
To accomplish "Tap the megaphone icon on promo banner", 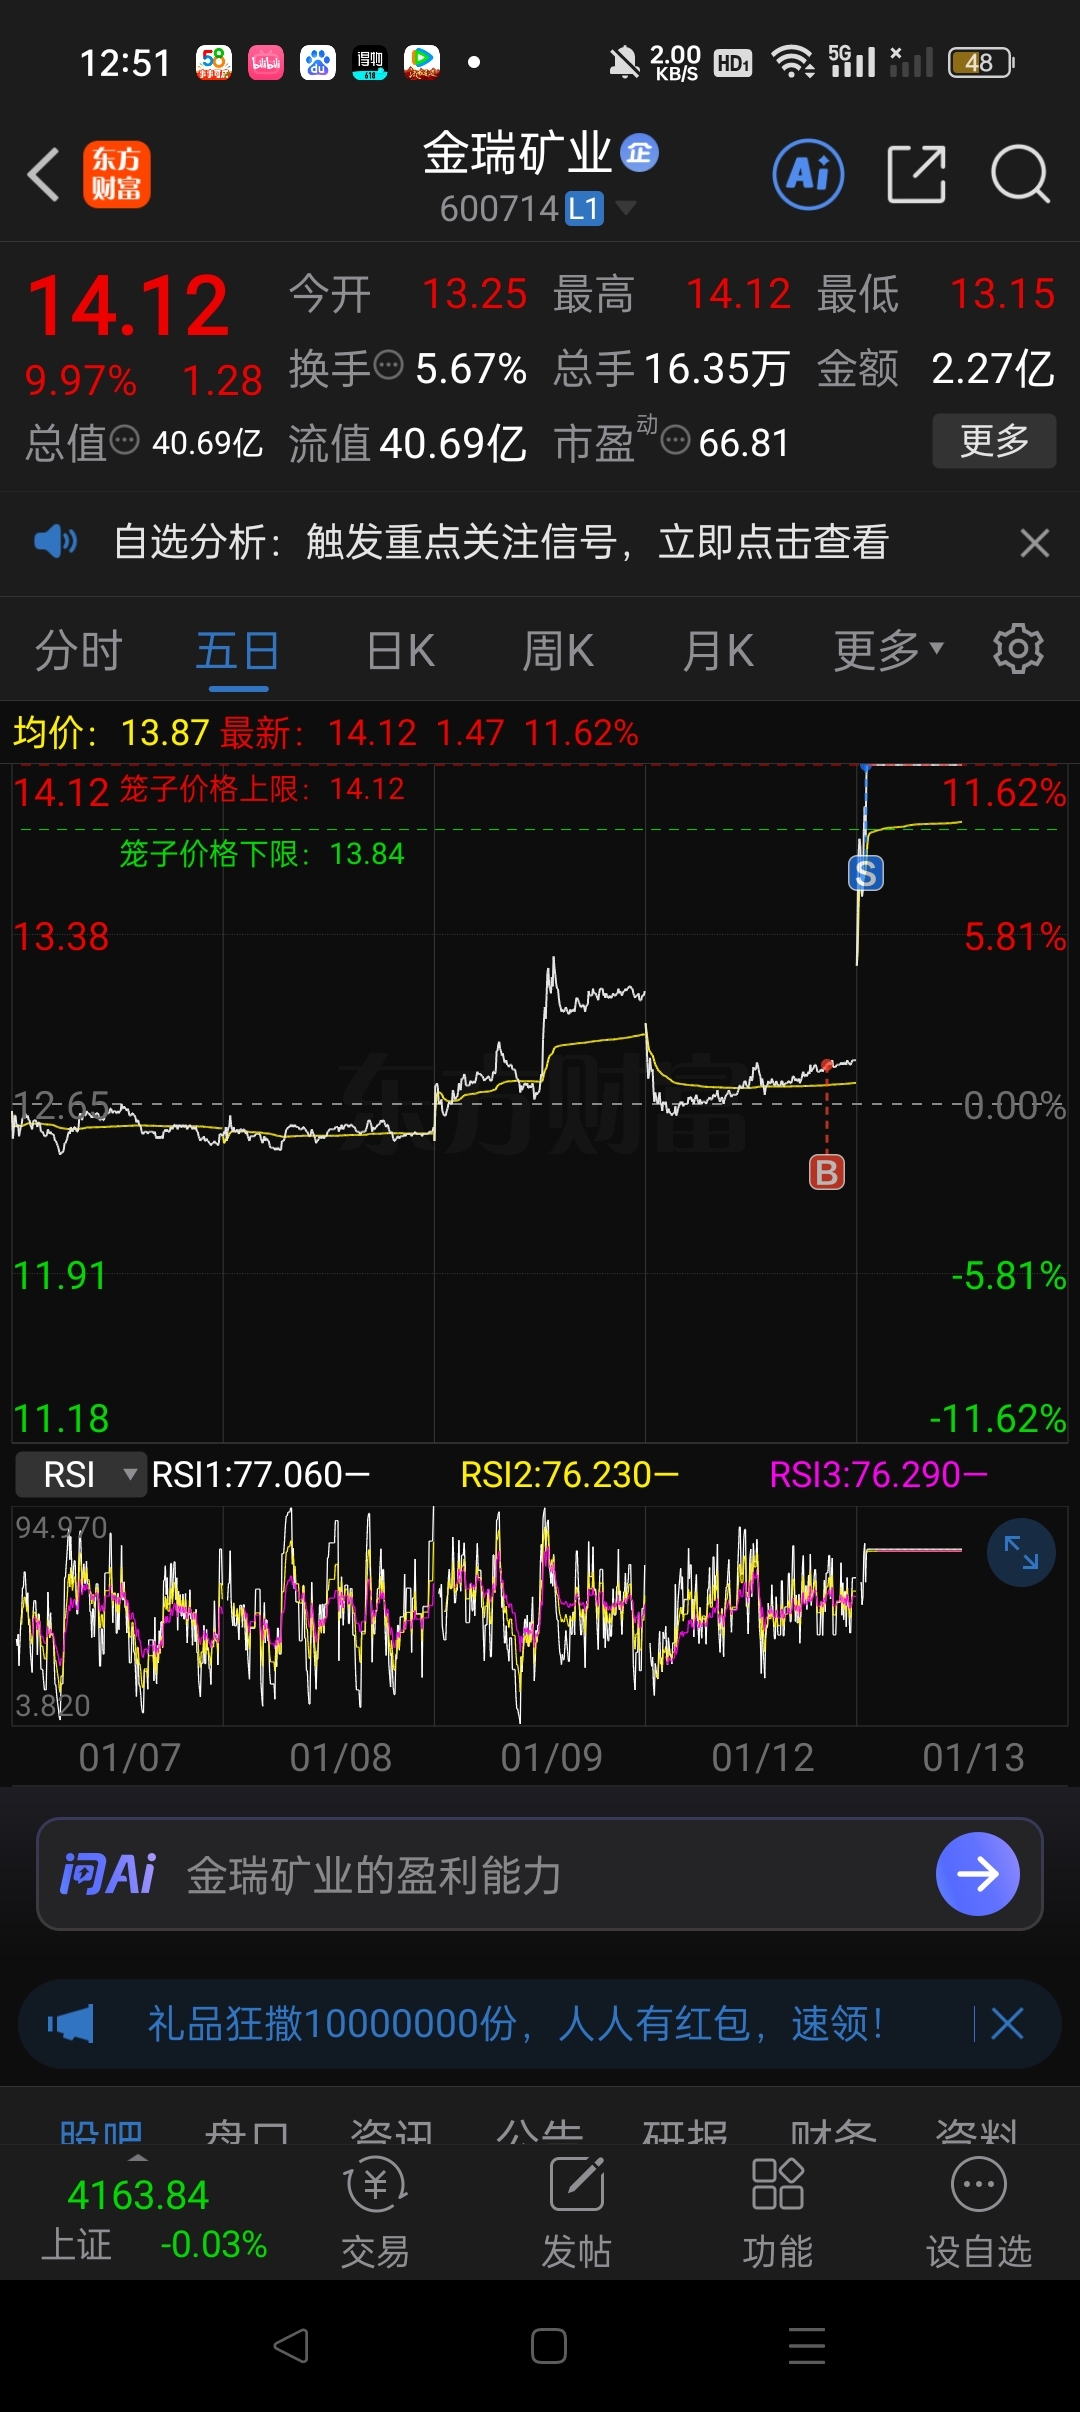I will coord(71,2024).
